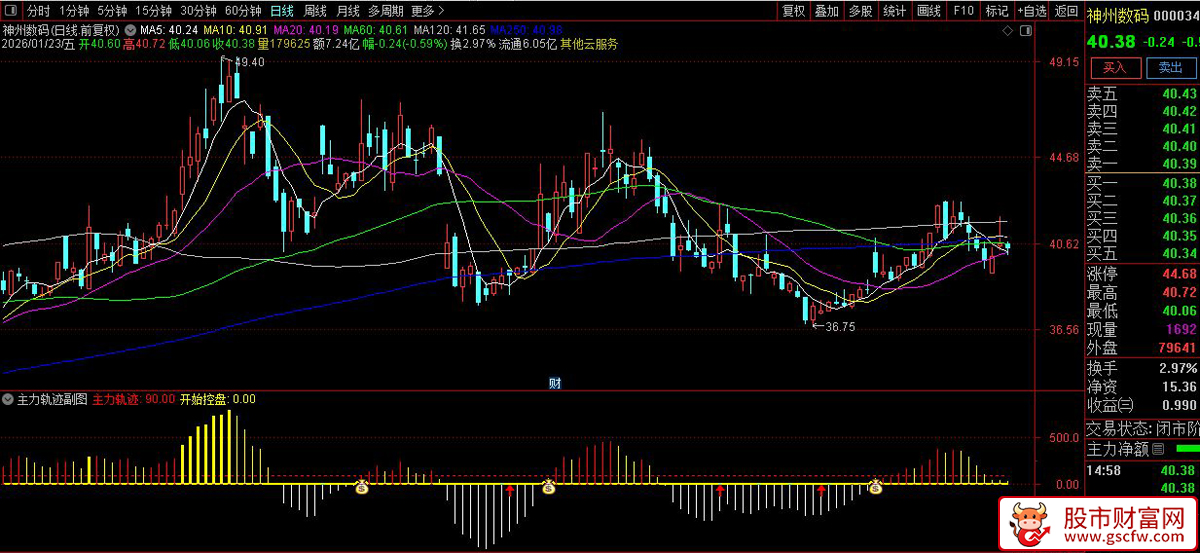The height and width of the screenshot is (553, 1200).
Task: Select the 日线 daily chart tab
Action: pyautogui.click(x=282, y=11)
